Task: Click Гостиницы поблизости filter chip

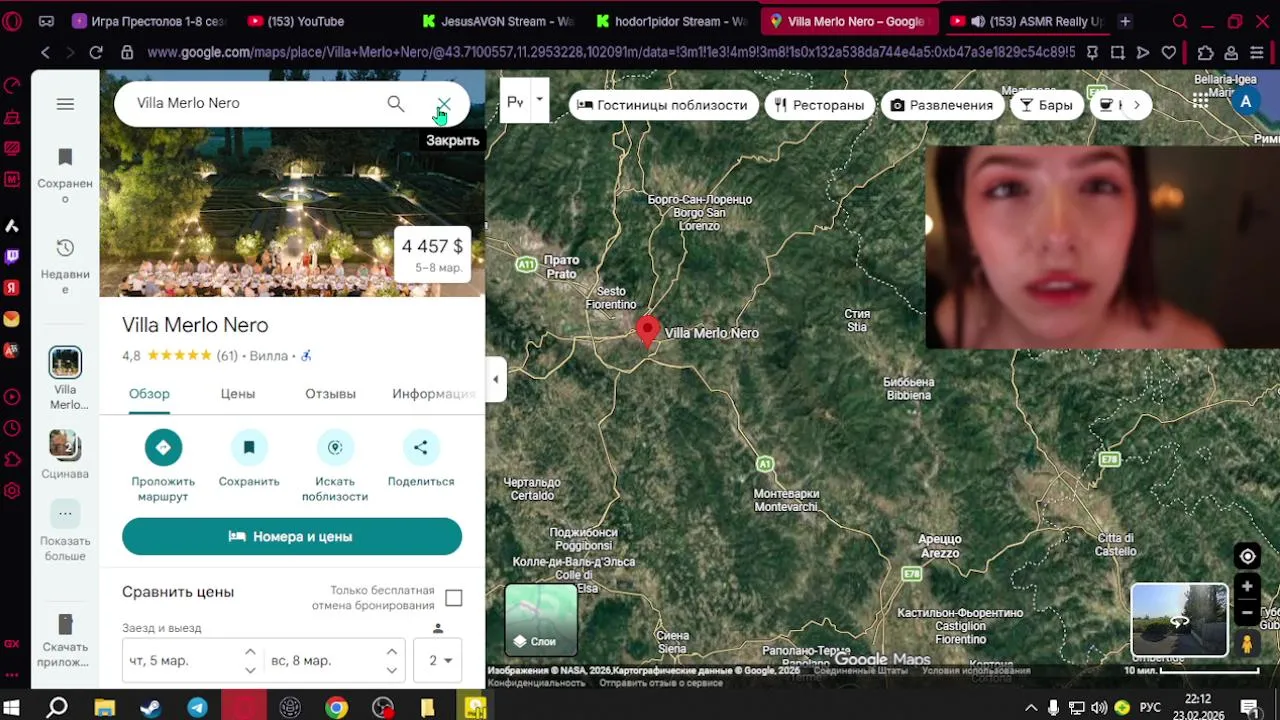Action: click(662, 105)
